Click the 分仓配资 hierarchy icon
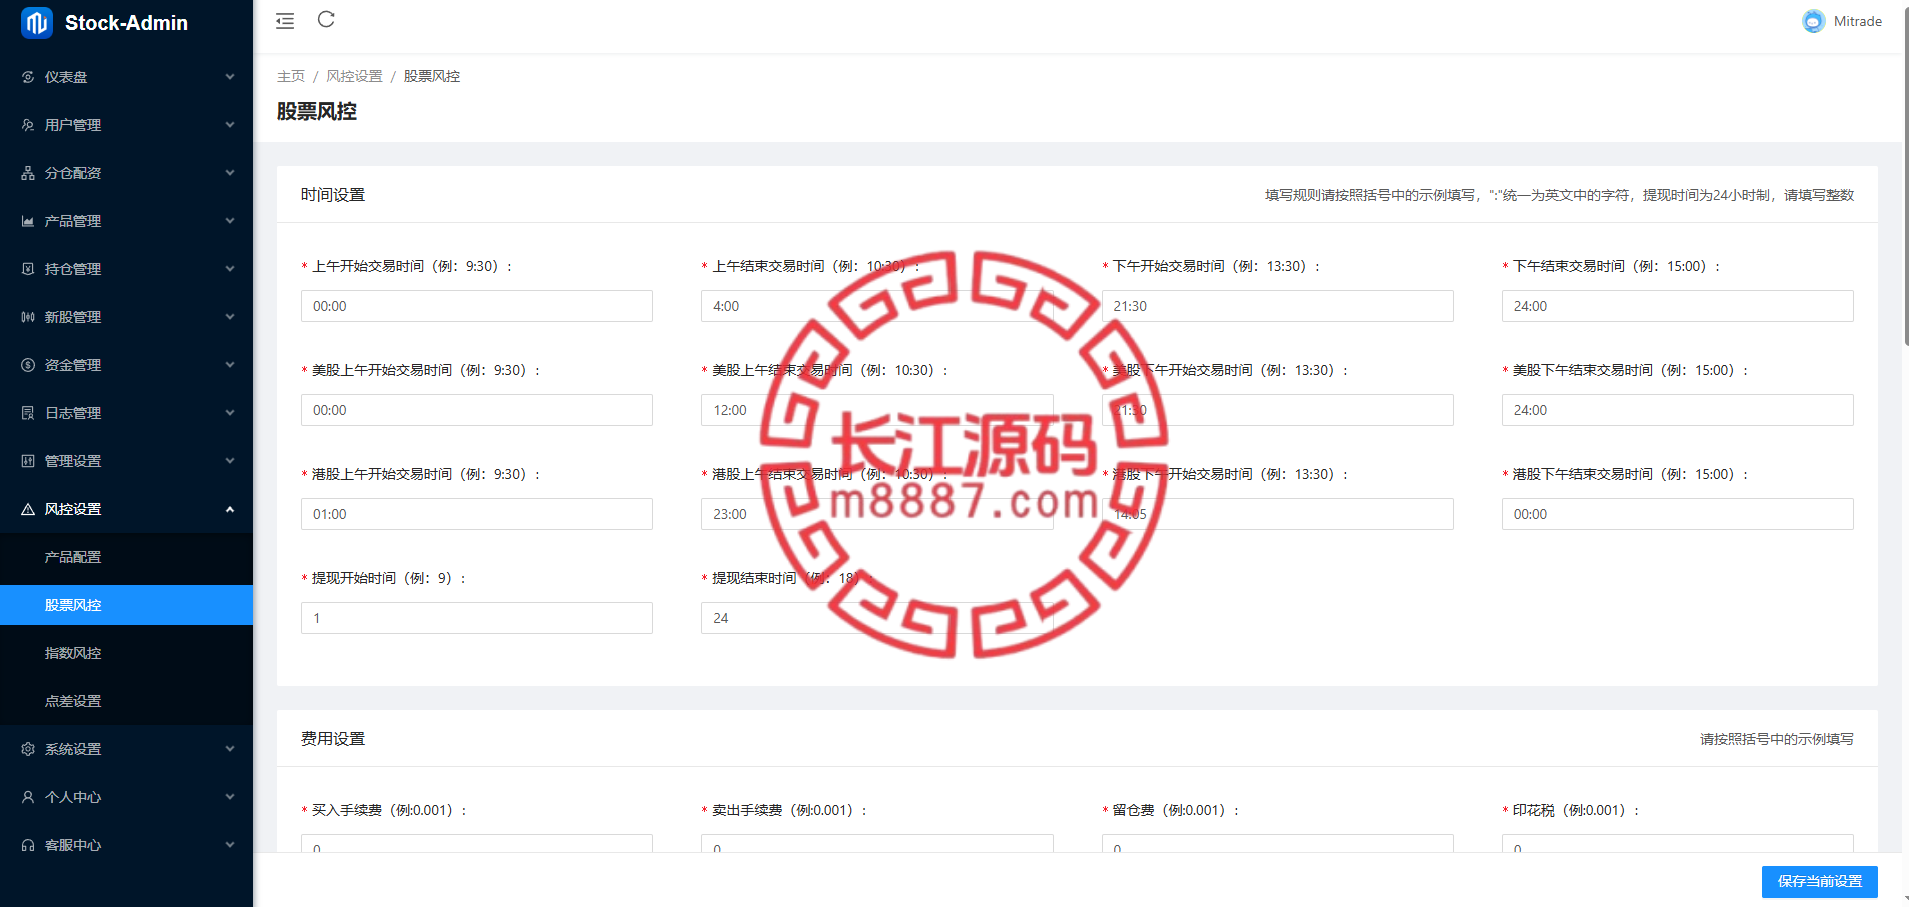Viewport: 1909px width, 907px height. (28, 173)
